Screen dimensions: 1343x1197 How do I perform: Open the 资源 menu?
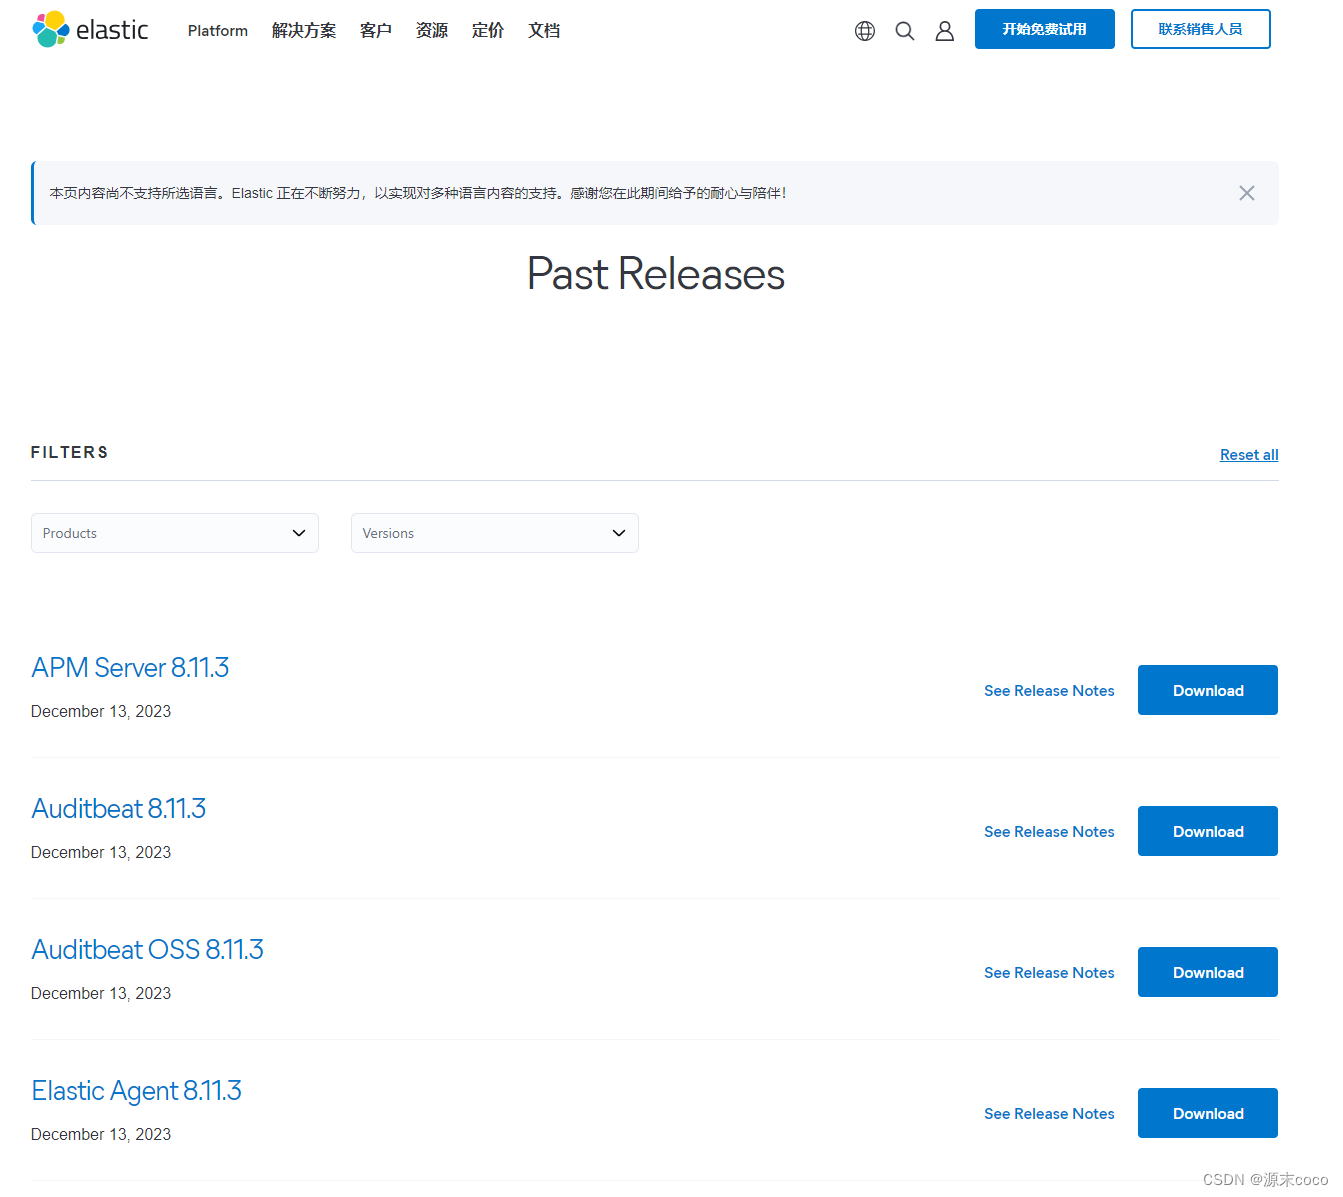point(432,31)
